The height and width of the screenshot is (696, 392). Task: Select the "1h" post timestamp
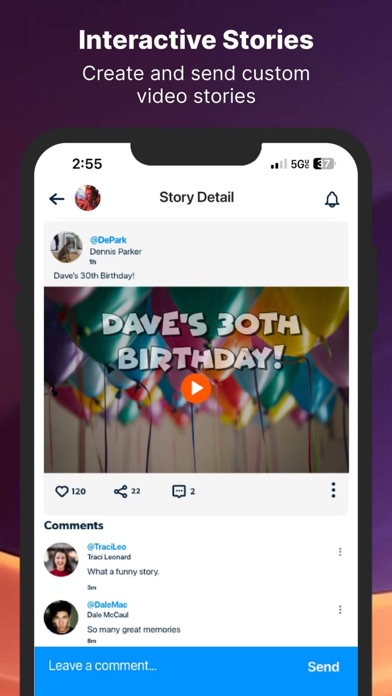point(93,262)
